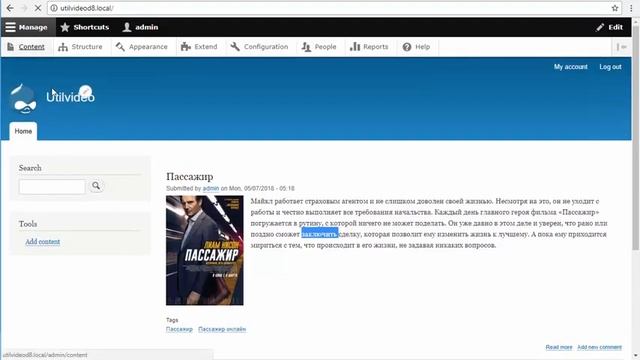The image size is (640, 360).
Task: Click into the Search text field
Action: click(x=52, y=187)
